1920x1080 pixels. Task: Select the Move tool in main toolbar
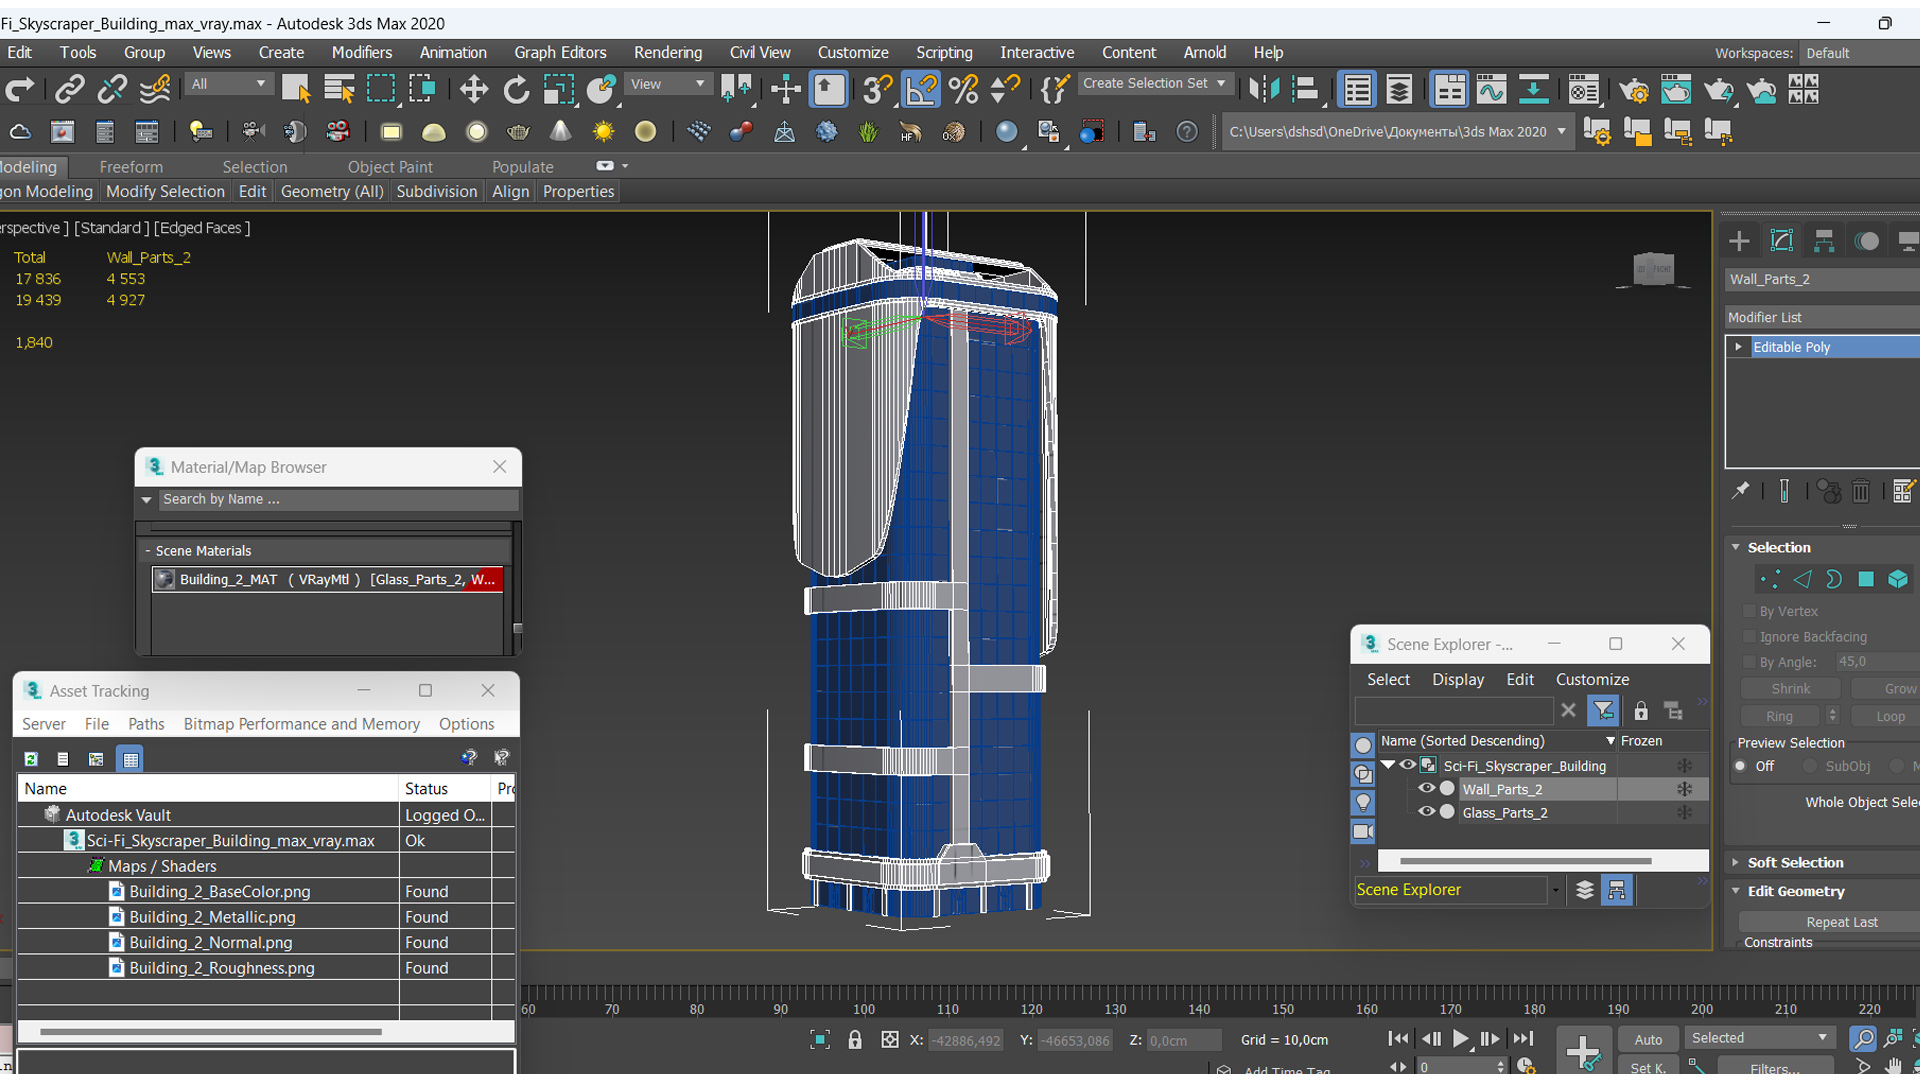point(473,90)
